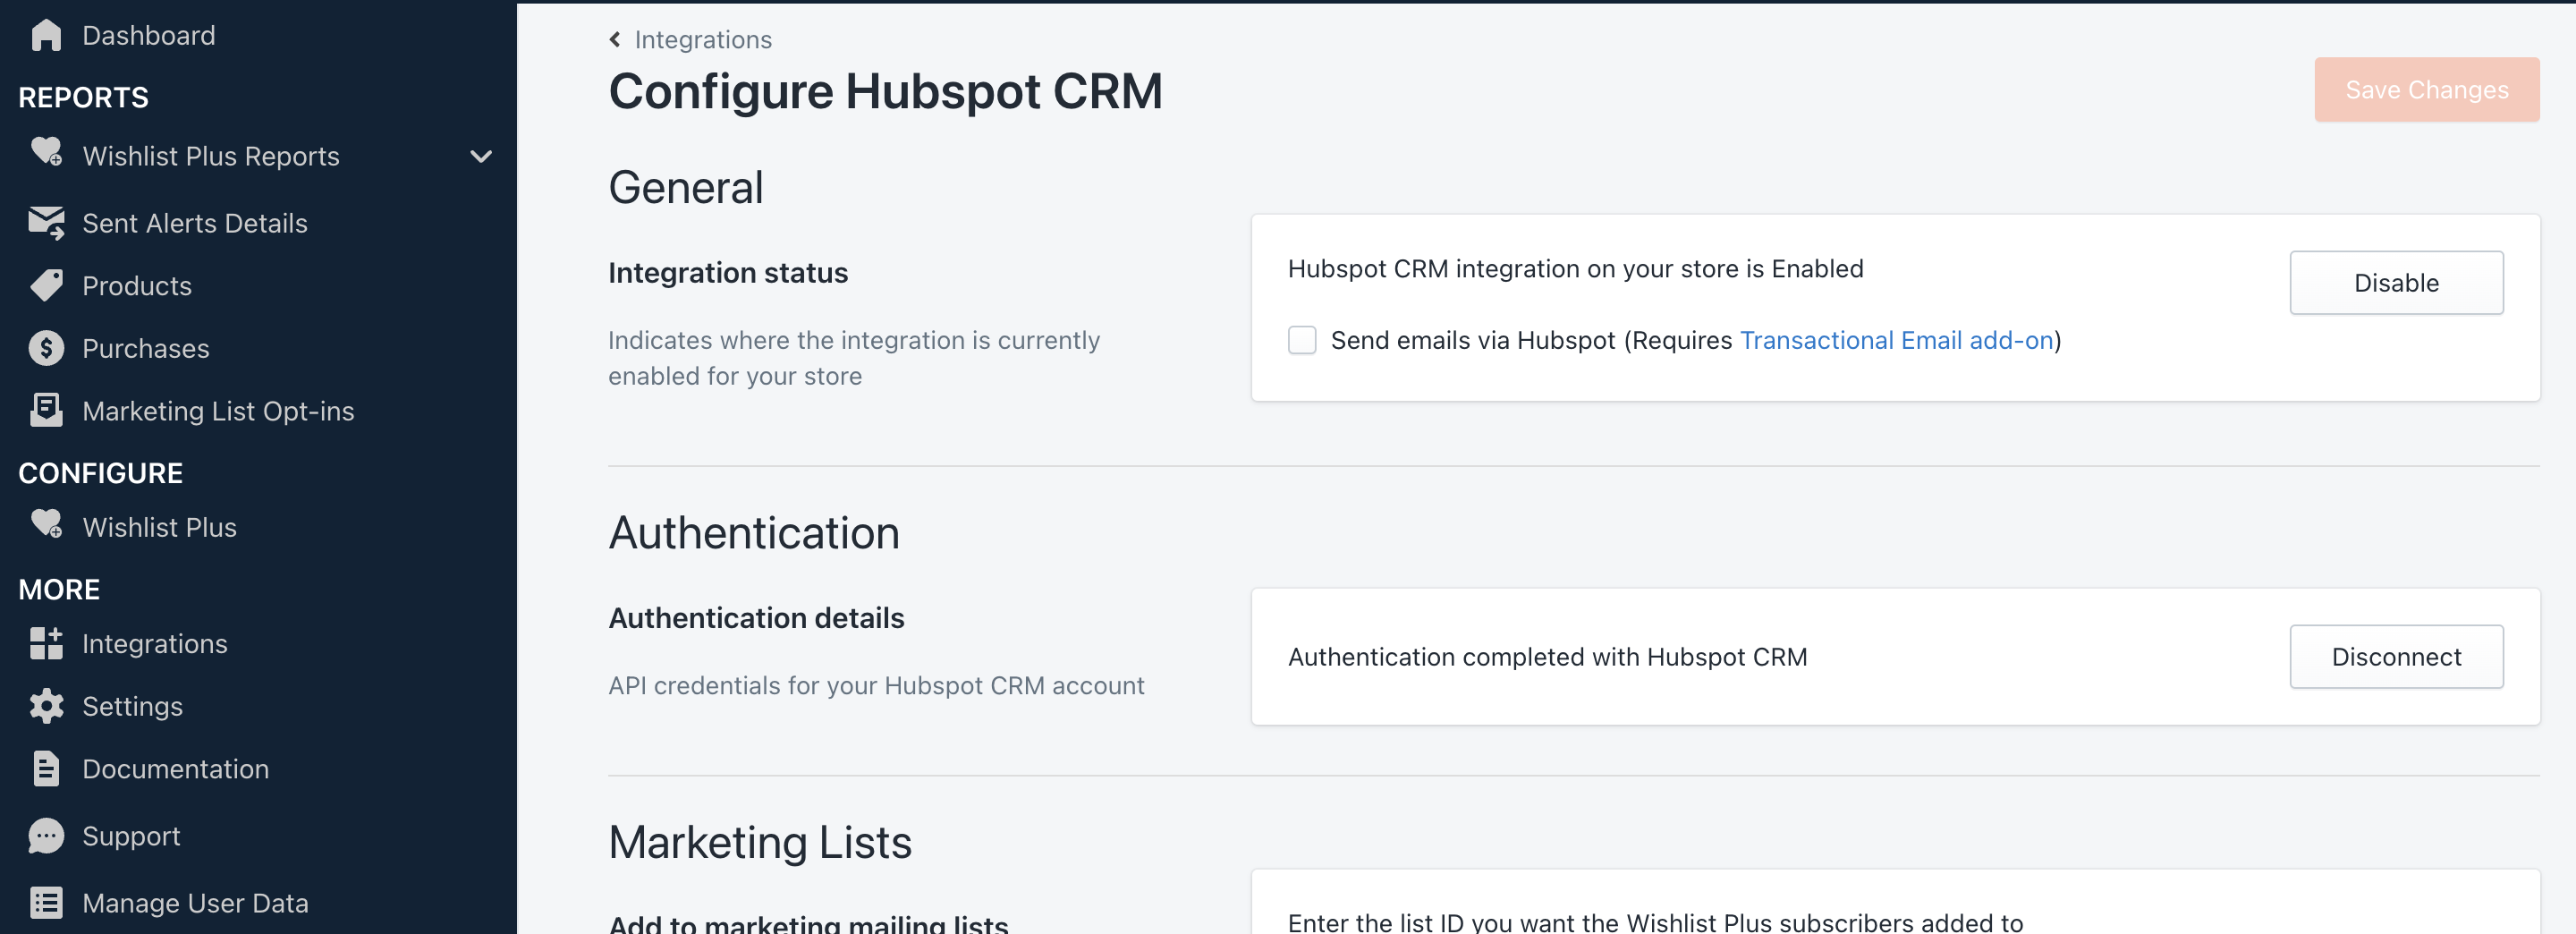Image resolution: width=2576 pixels, height=934 pixels.
Task: Click 'Authentication completed with Hubspot CRM' text
Action: [1547, 657]
